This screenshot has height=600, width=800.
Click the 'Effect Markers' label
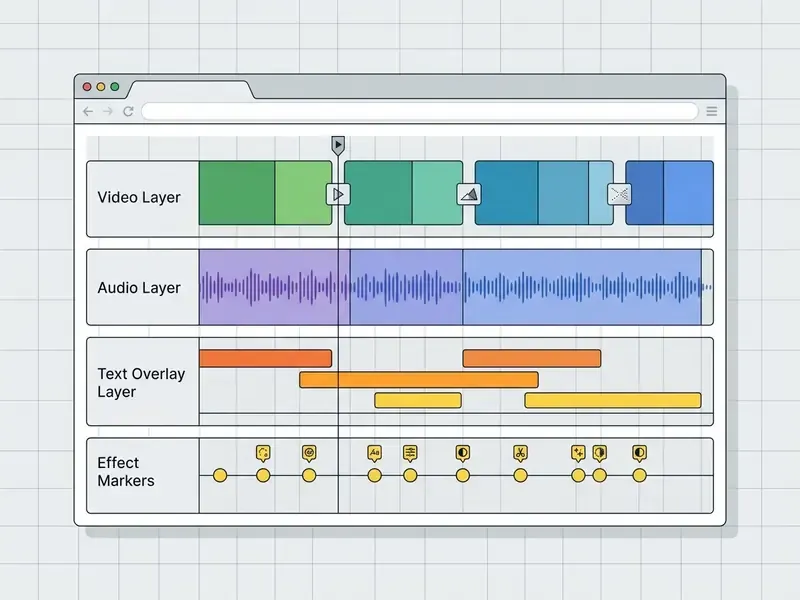click(126, 471)
